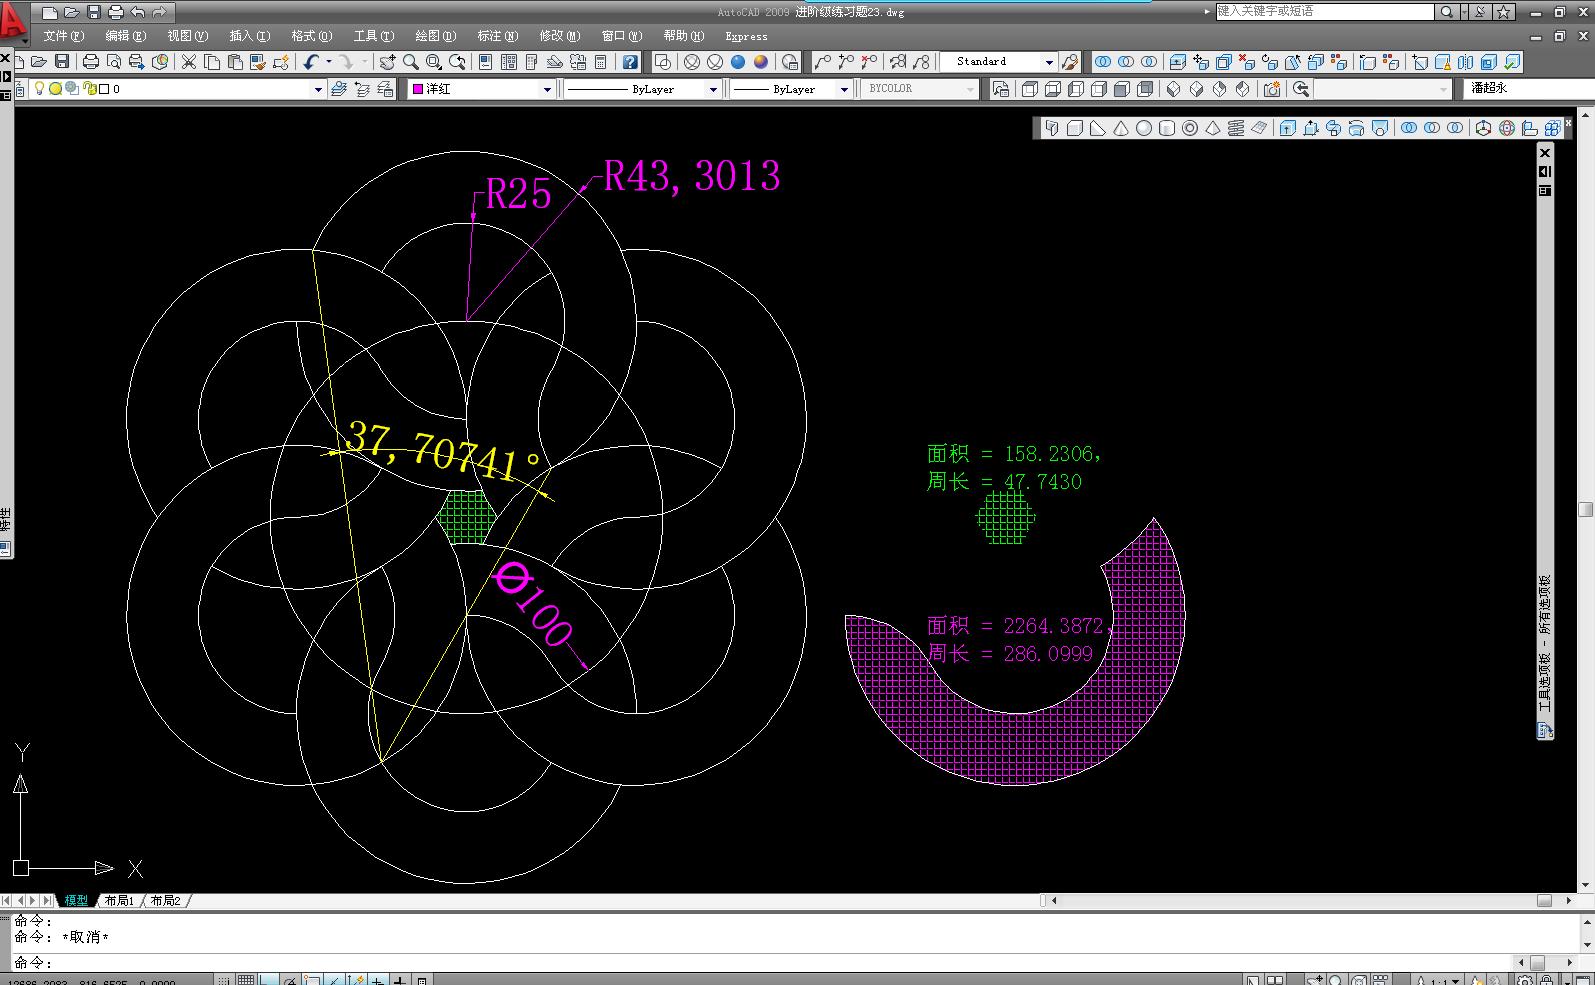The width and height of the screenshot is (1595, 985).
Task: Switch to SW Isometric view
Action: click(1174, 89)
